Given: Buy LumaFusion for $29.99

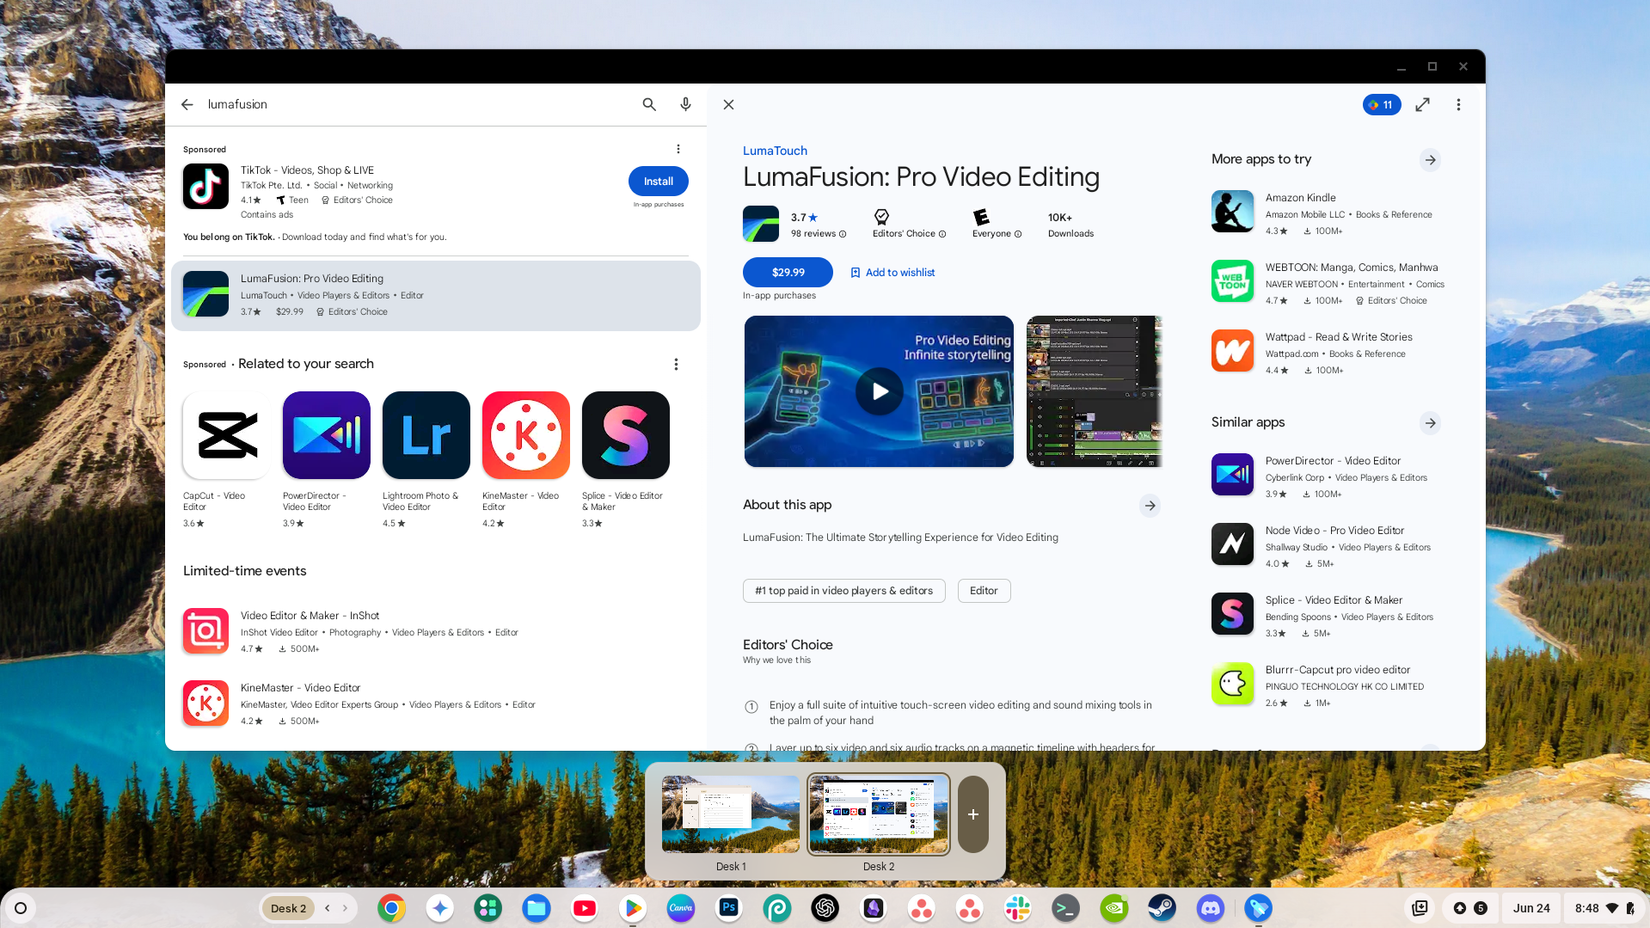Looking at the screenshot, I should [787, 272].
